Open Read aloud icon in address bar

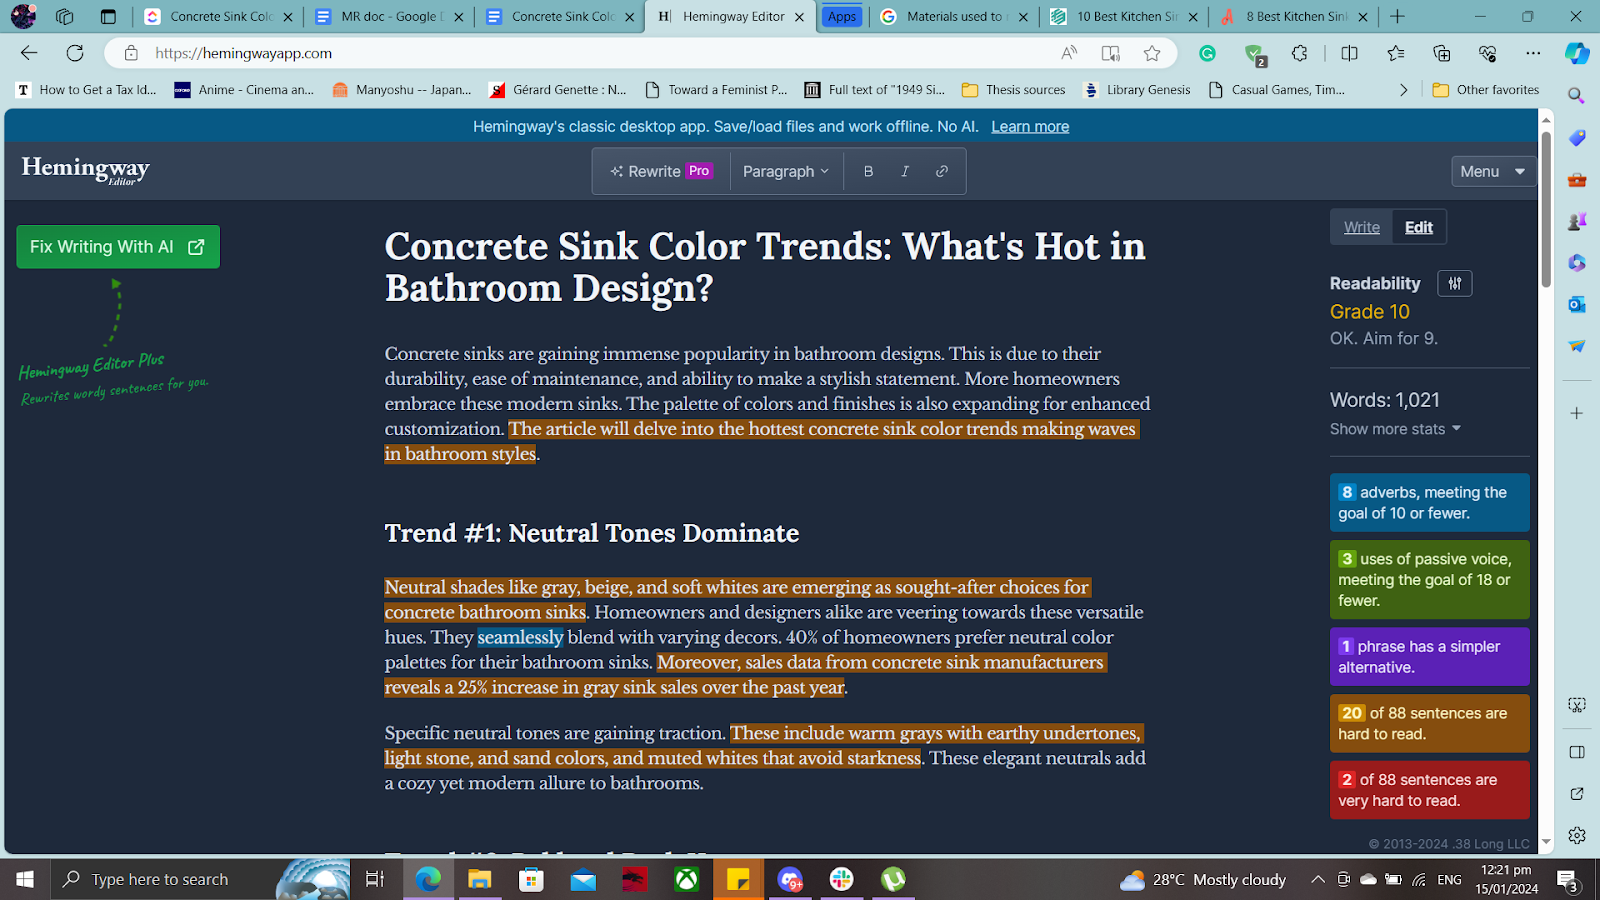(1069, 53)
